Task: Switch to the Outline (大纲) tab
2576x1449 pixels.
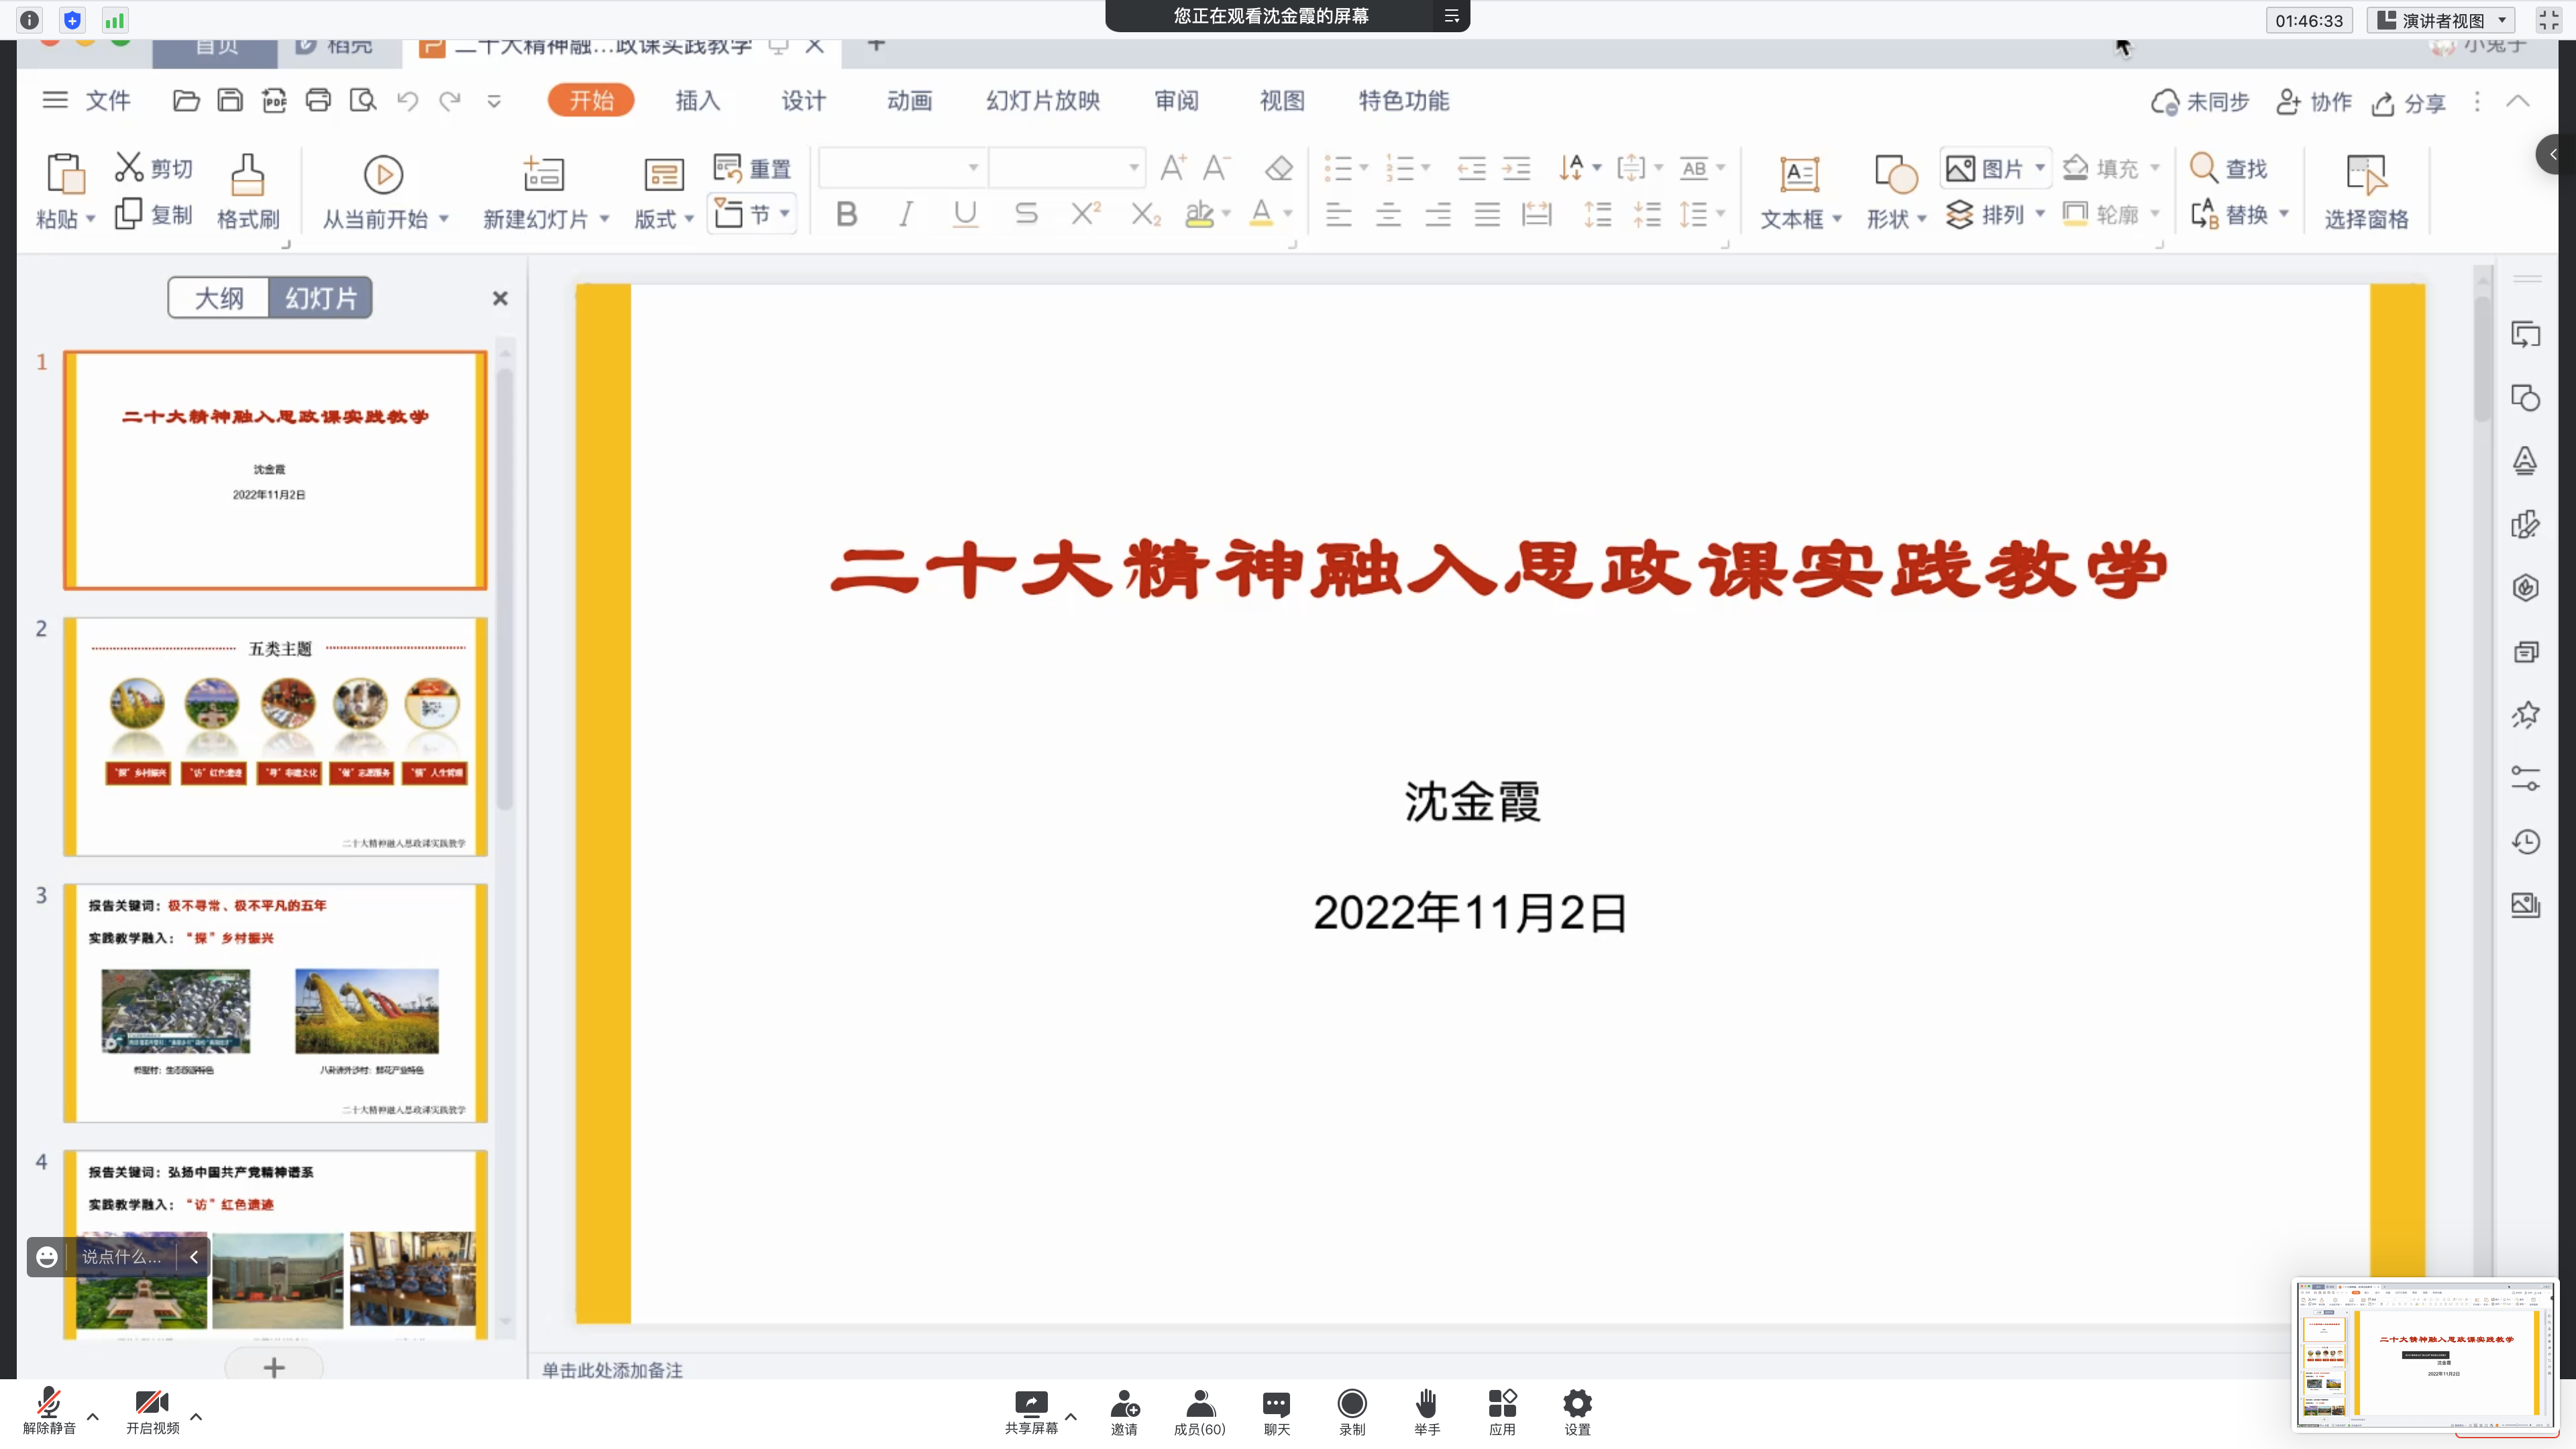Action: pyautogui.click(x=219, y=298)
